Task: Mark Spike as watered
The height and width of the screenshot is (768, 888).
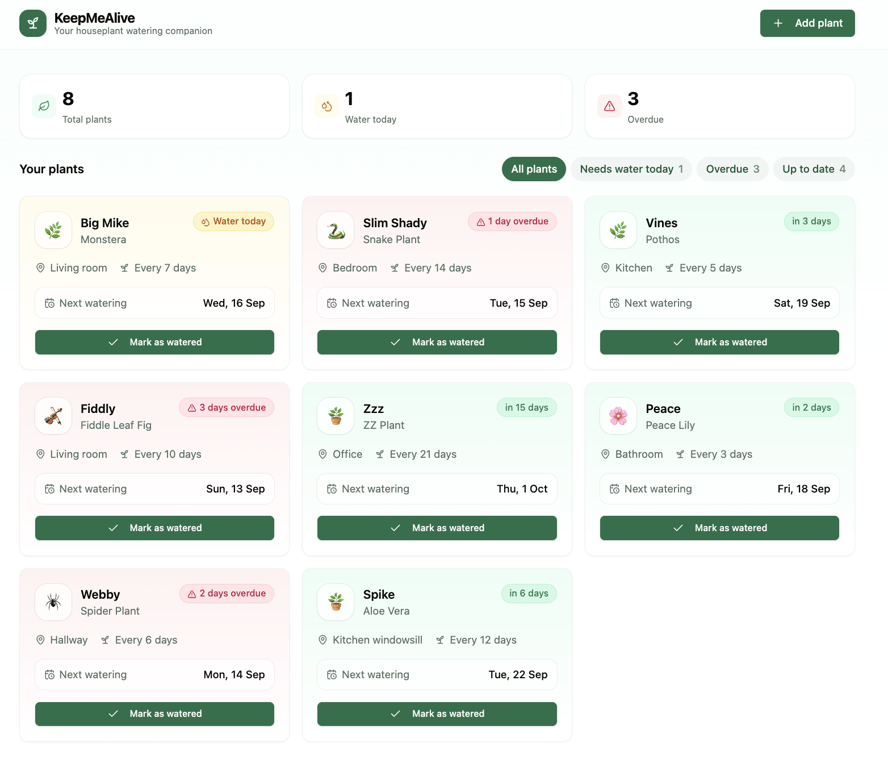Action: point(437,714)
